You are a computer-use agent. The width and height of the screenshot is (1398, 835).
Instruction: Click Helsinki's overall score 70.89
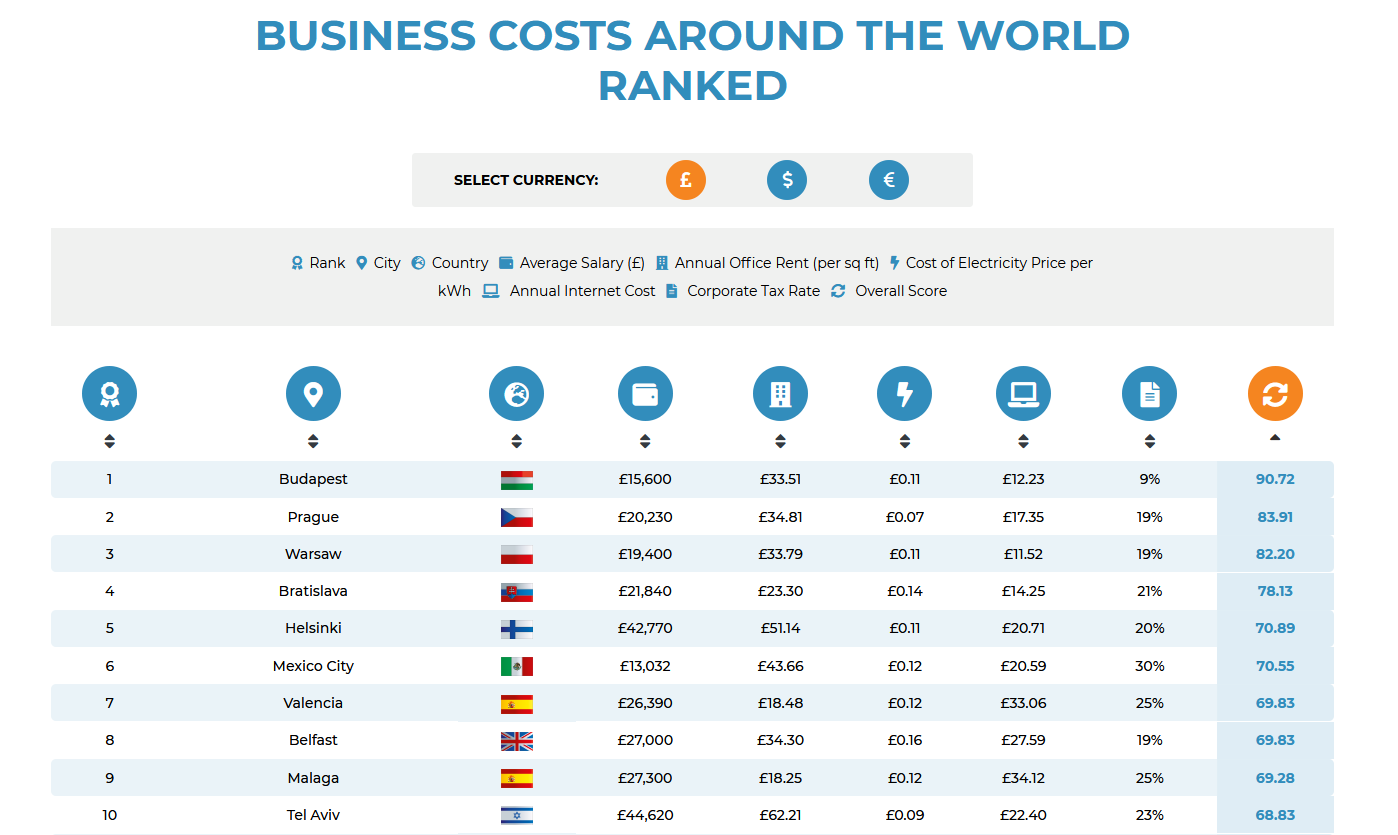[1275, 628]
